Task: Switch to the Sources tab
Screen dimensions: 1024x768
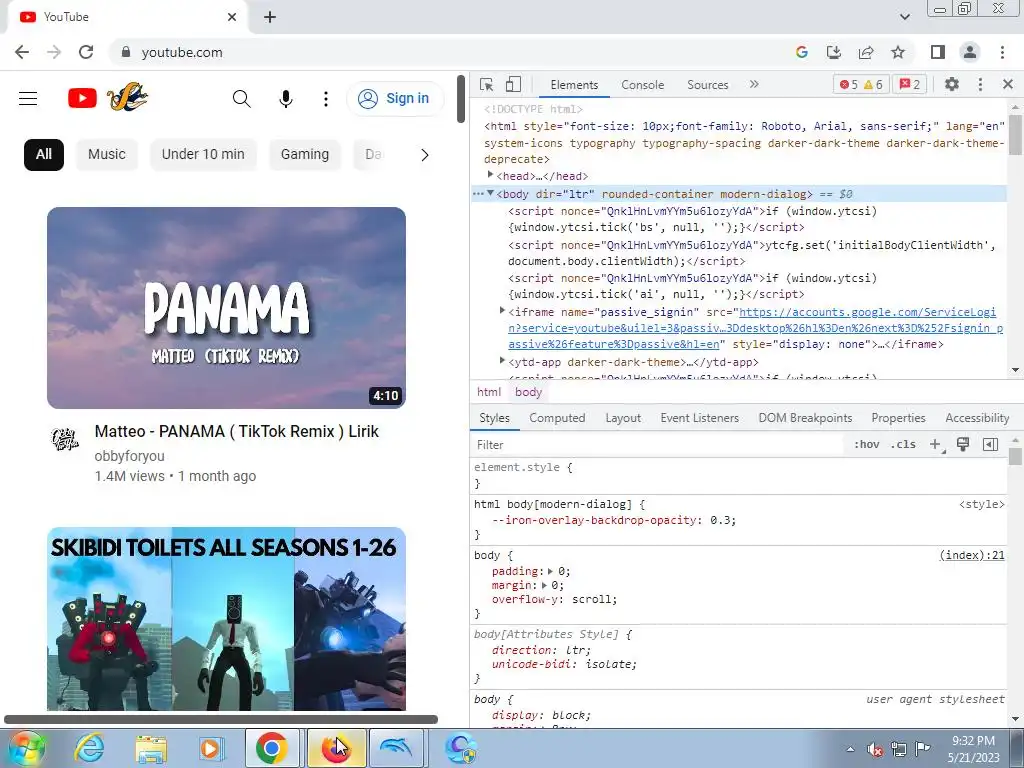Action: click(707, 85)
